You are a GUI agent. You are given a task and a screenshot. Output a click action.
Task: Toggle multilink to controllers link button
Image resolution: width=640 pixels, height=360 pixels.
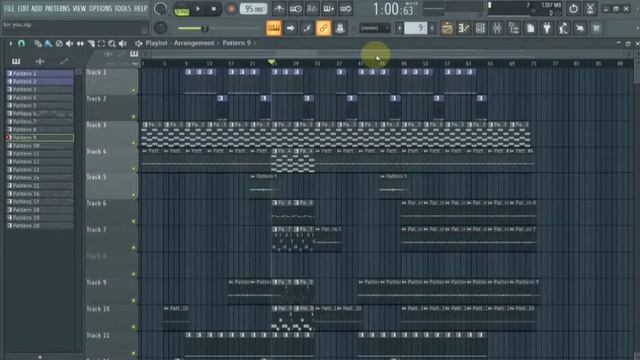click(323, 28)
